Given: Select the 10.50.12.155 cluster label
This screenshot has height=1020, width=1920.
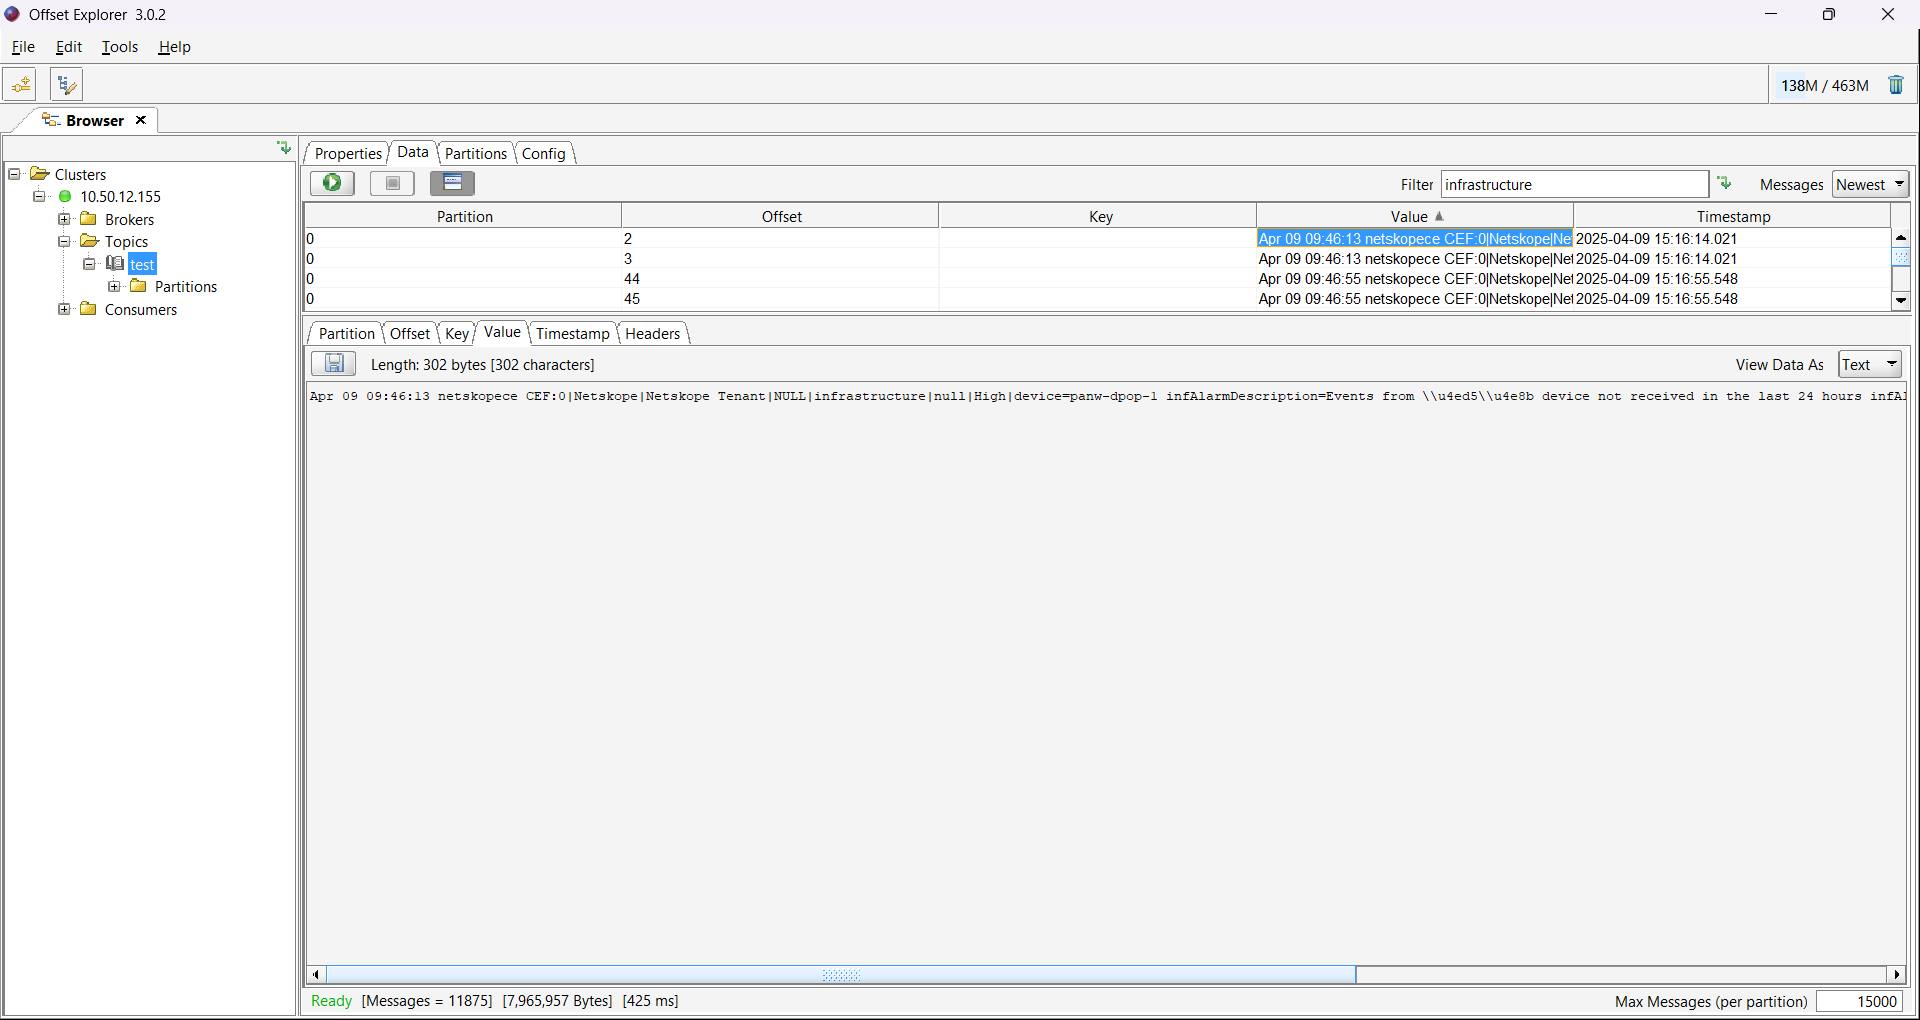Looking at the screenshot, I should coord(120,197).
